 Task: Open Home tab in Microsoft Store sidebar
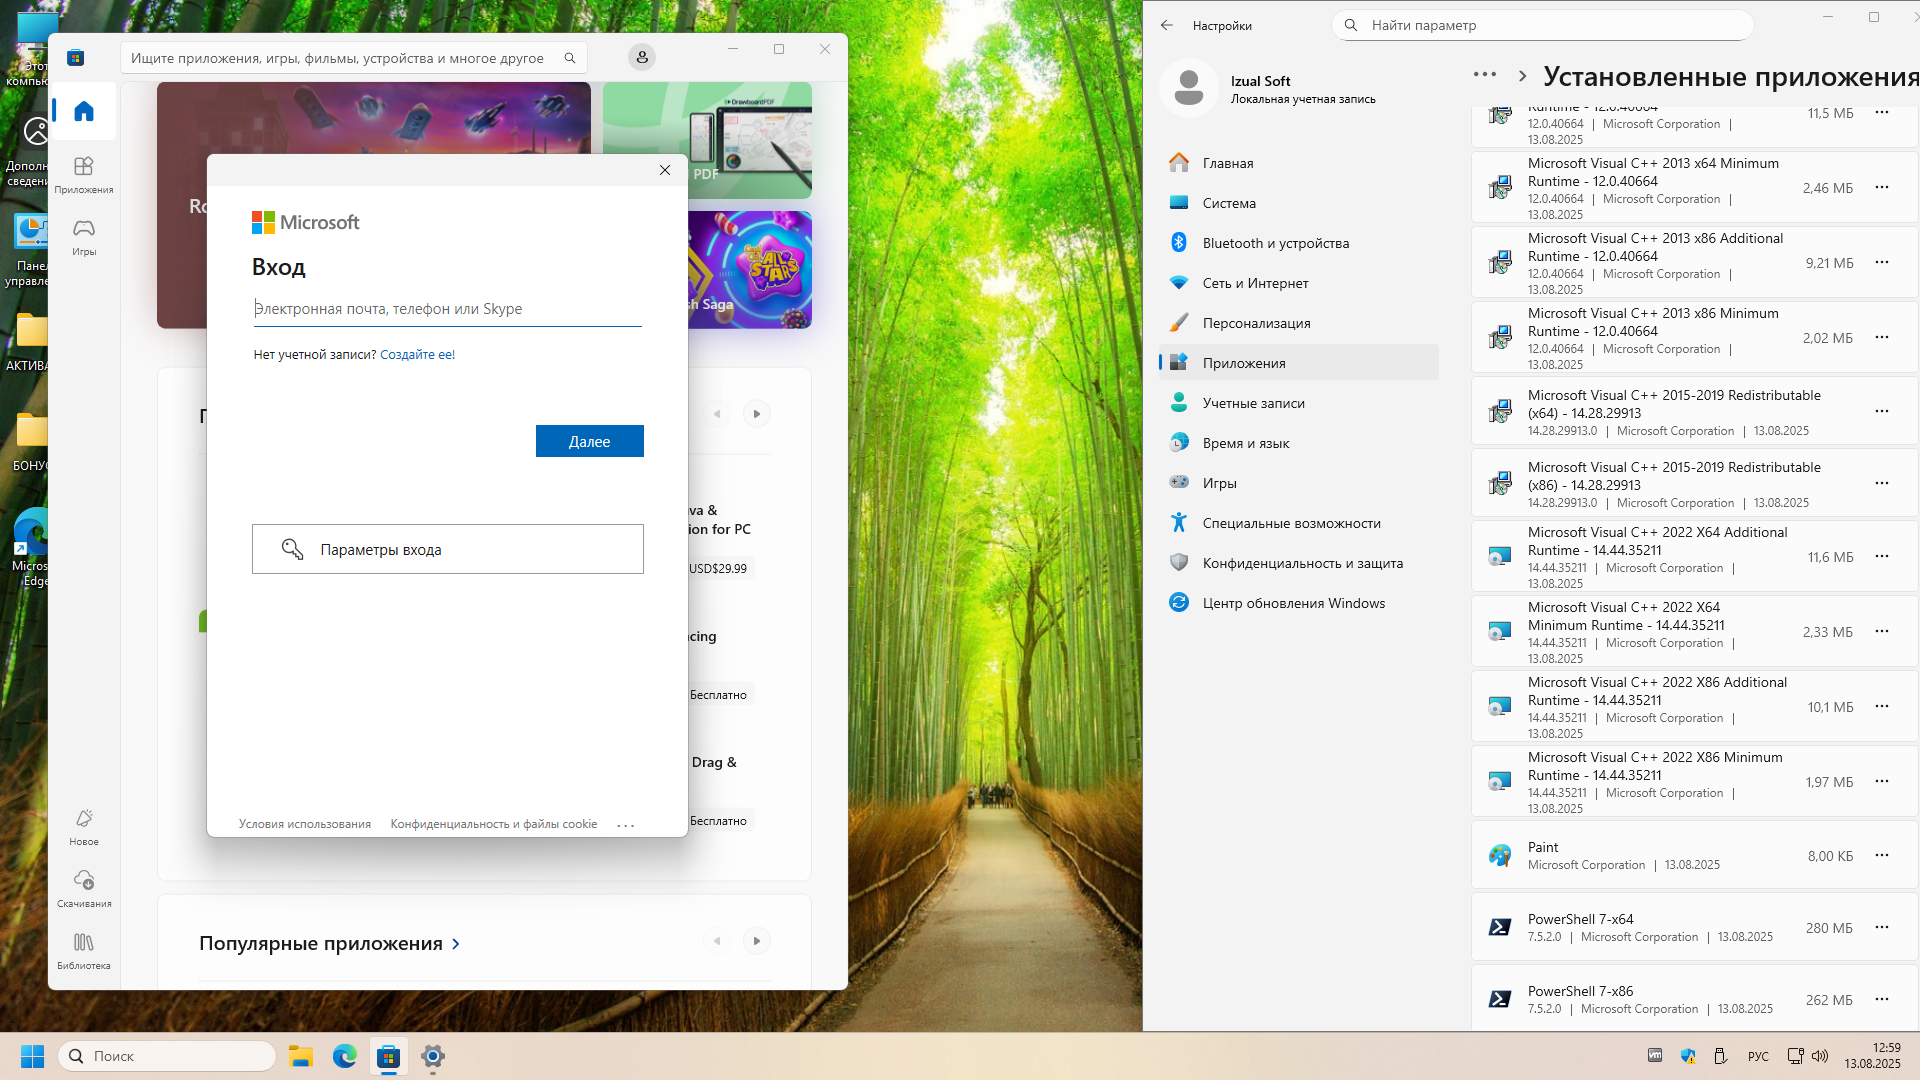[x=84, y=111]
